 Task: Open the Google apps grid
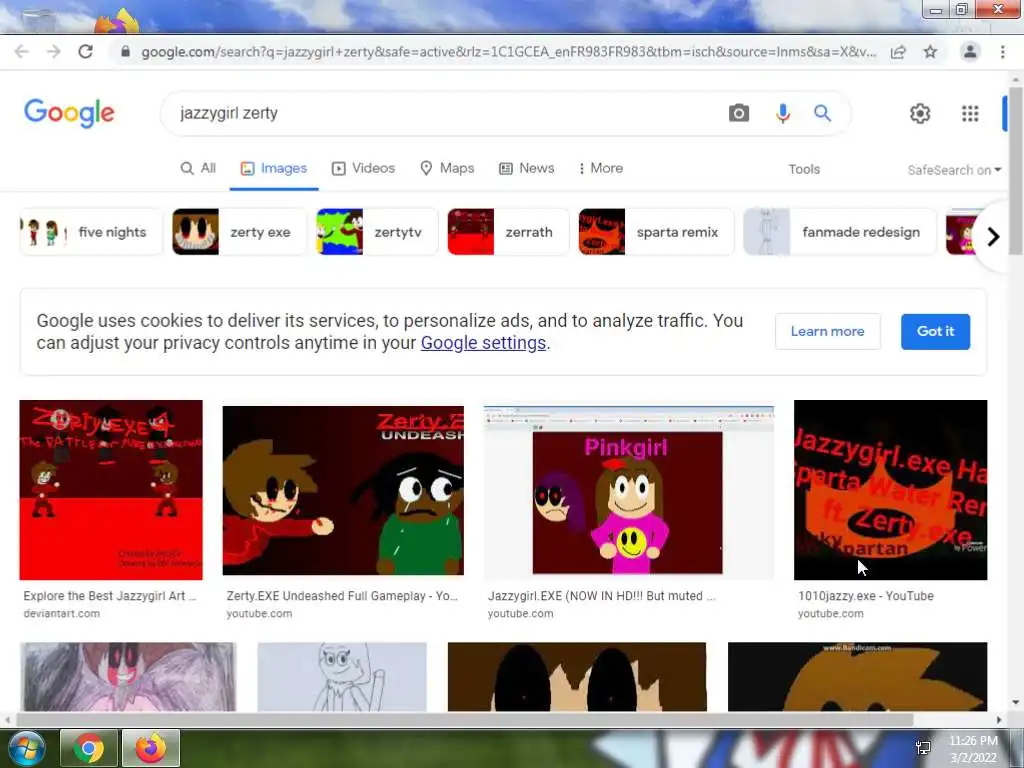pyautogui.click(x=970, y=113)
